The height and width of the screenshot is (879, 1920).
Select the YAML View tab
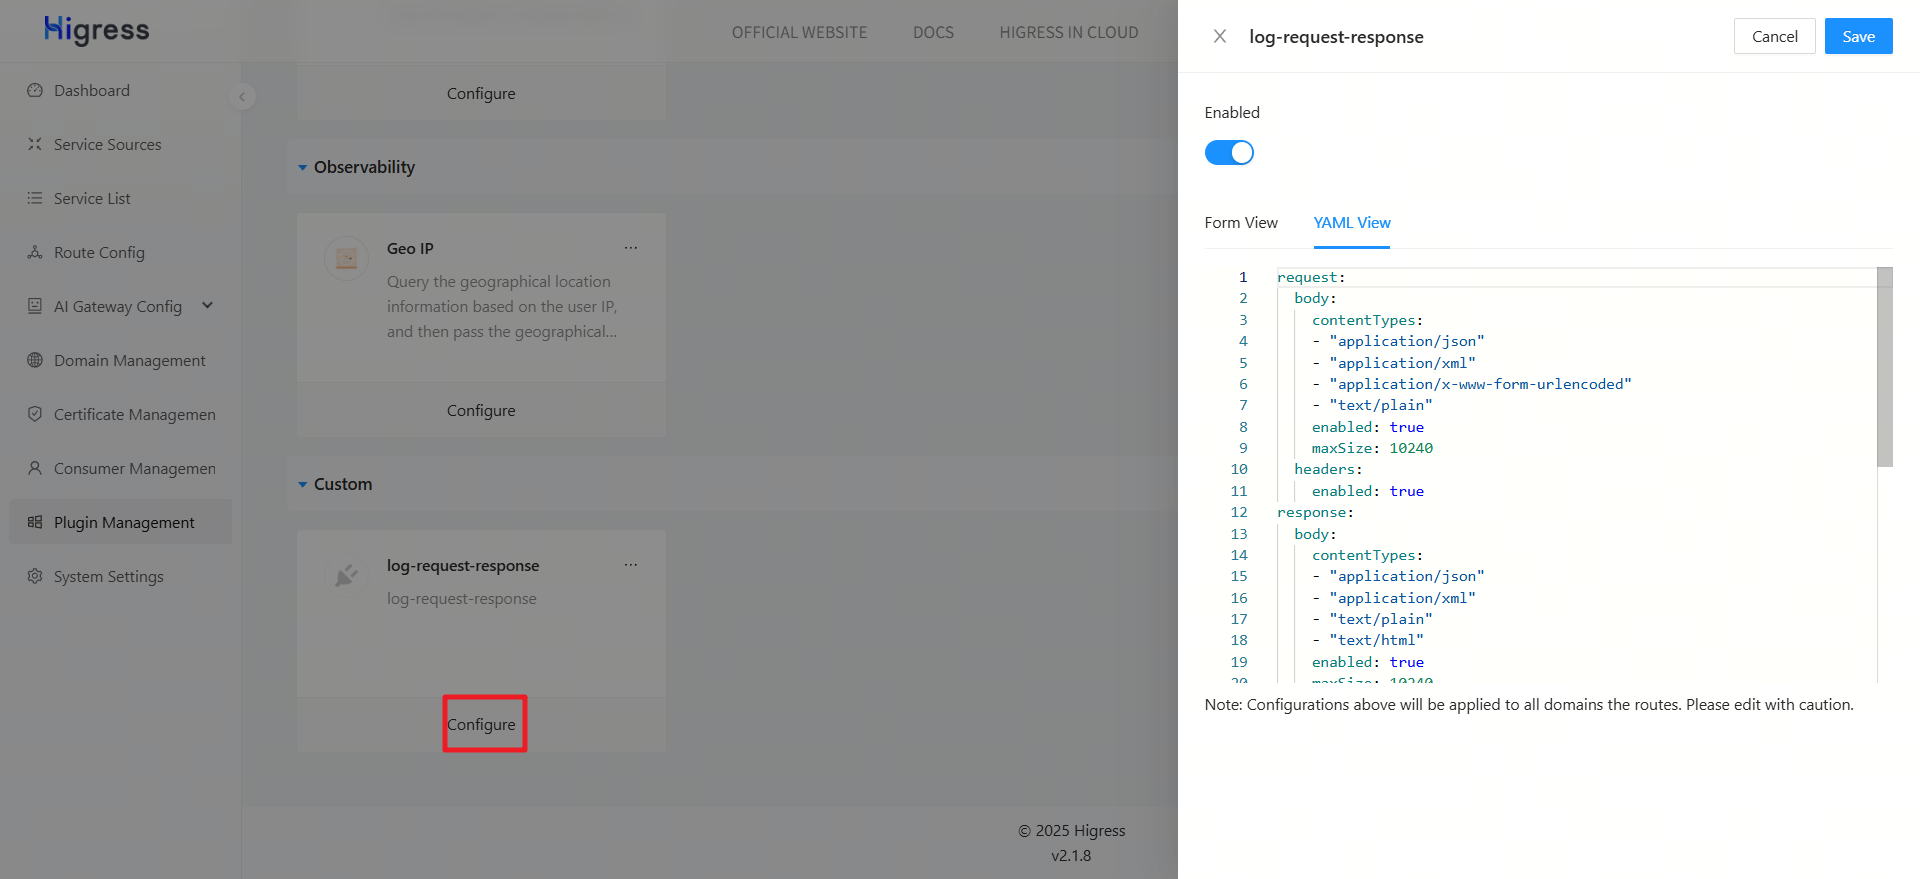click(x=1352, y=222)
